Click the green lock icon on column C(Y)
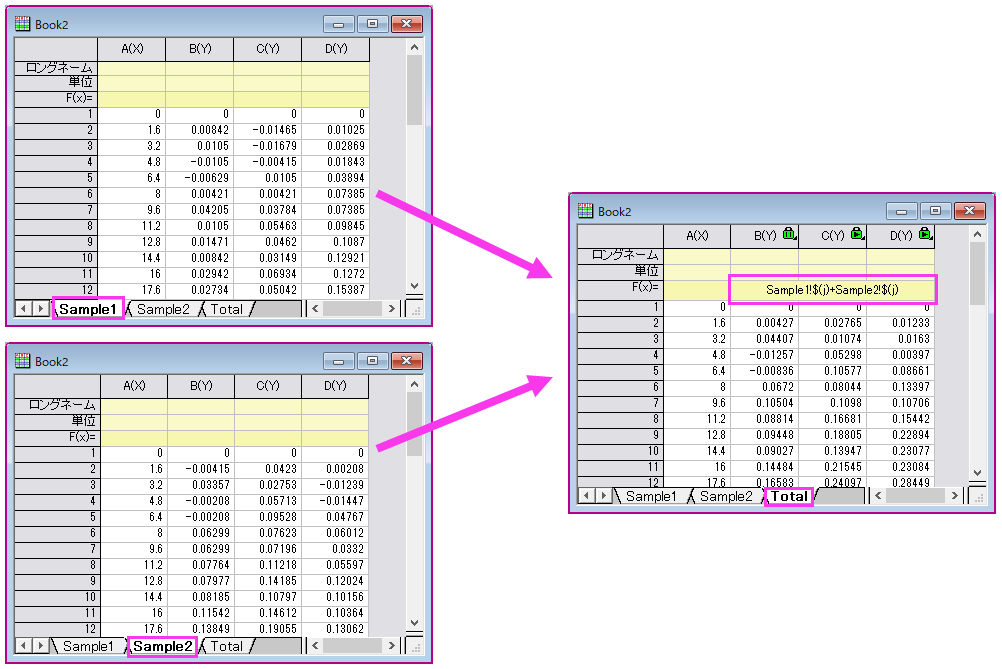This screenshot has height=669, width=1002. click(856, 235)
